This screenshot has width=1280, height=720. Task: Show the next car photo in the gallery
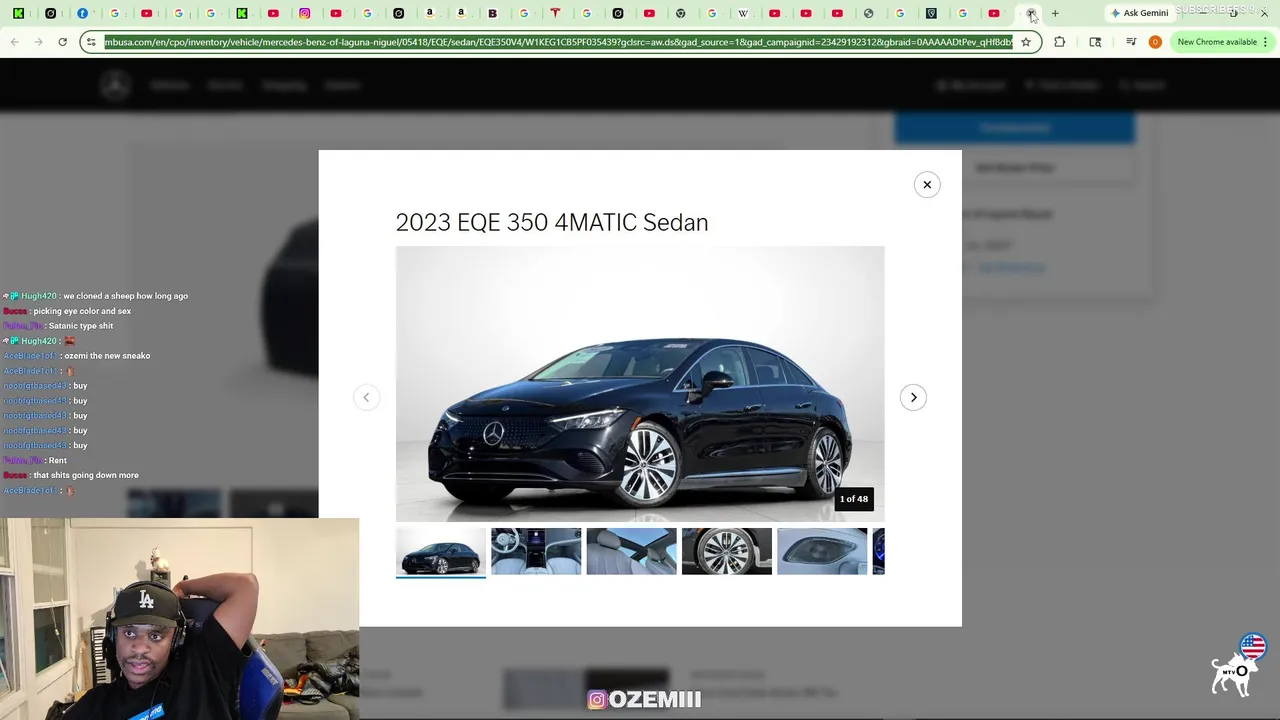click(913, 397)
